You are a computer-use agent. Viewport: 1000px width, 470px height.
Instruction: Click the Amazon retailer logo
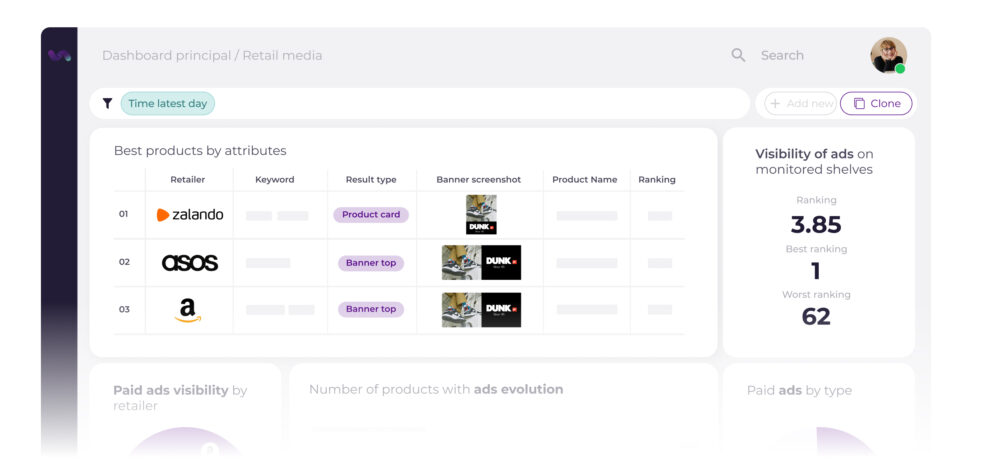(x=188, y=310)
